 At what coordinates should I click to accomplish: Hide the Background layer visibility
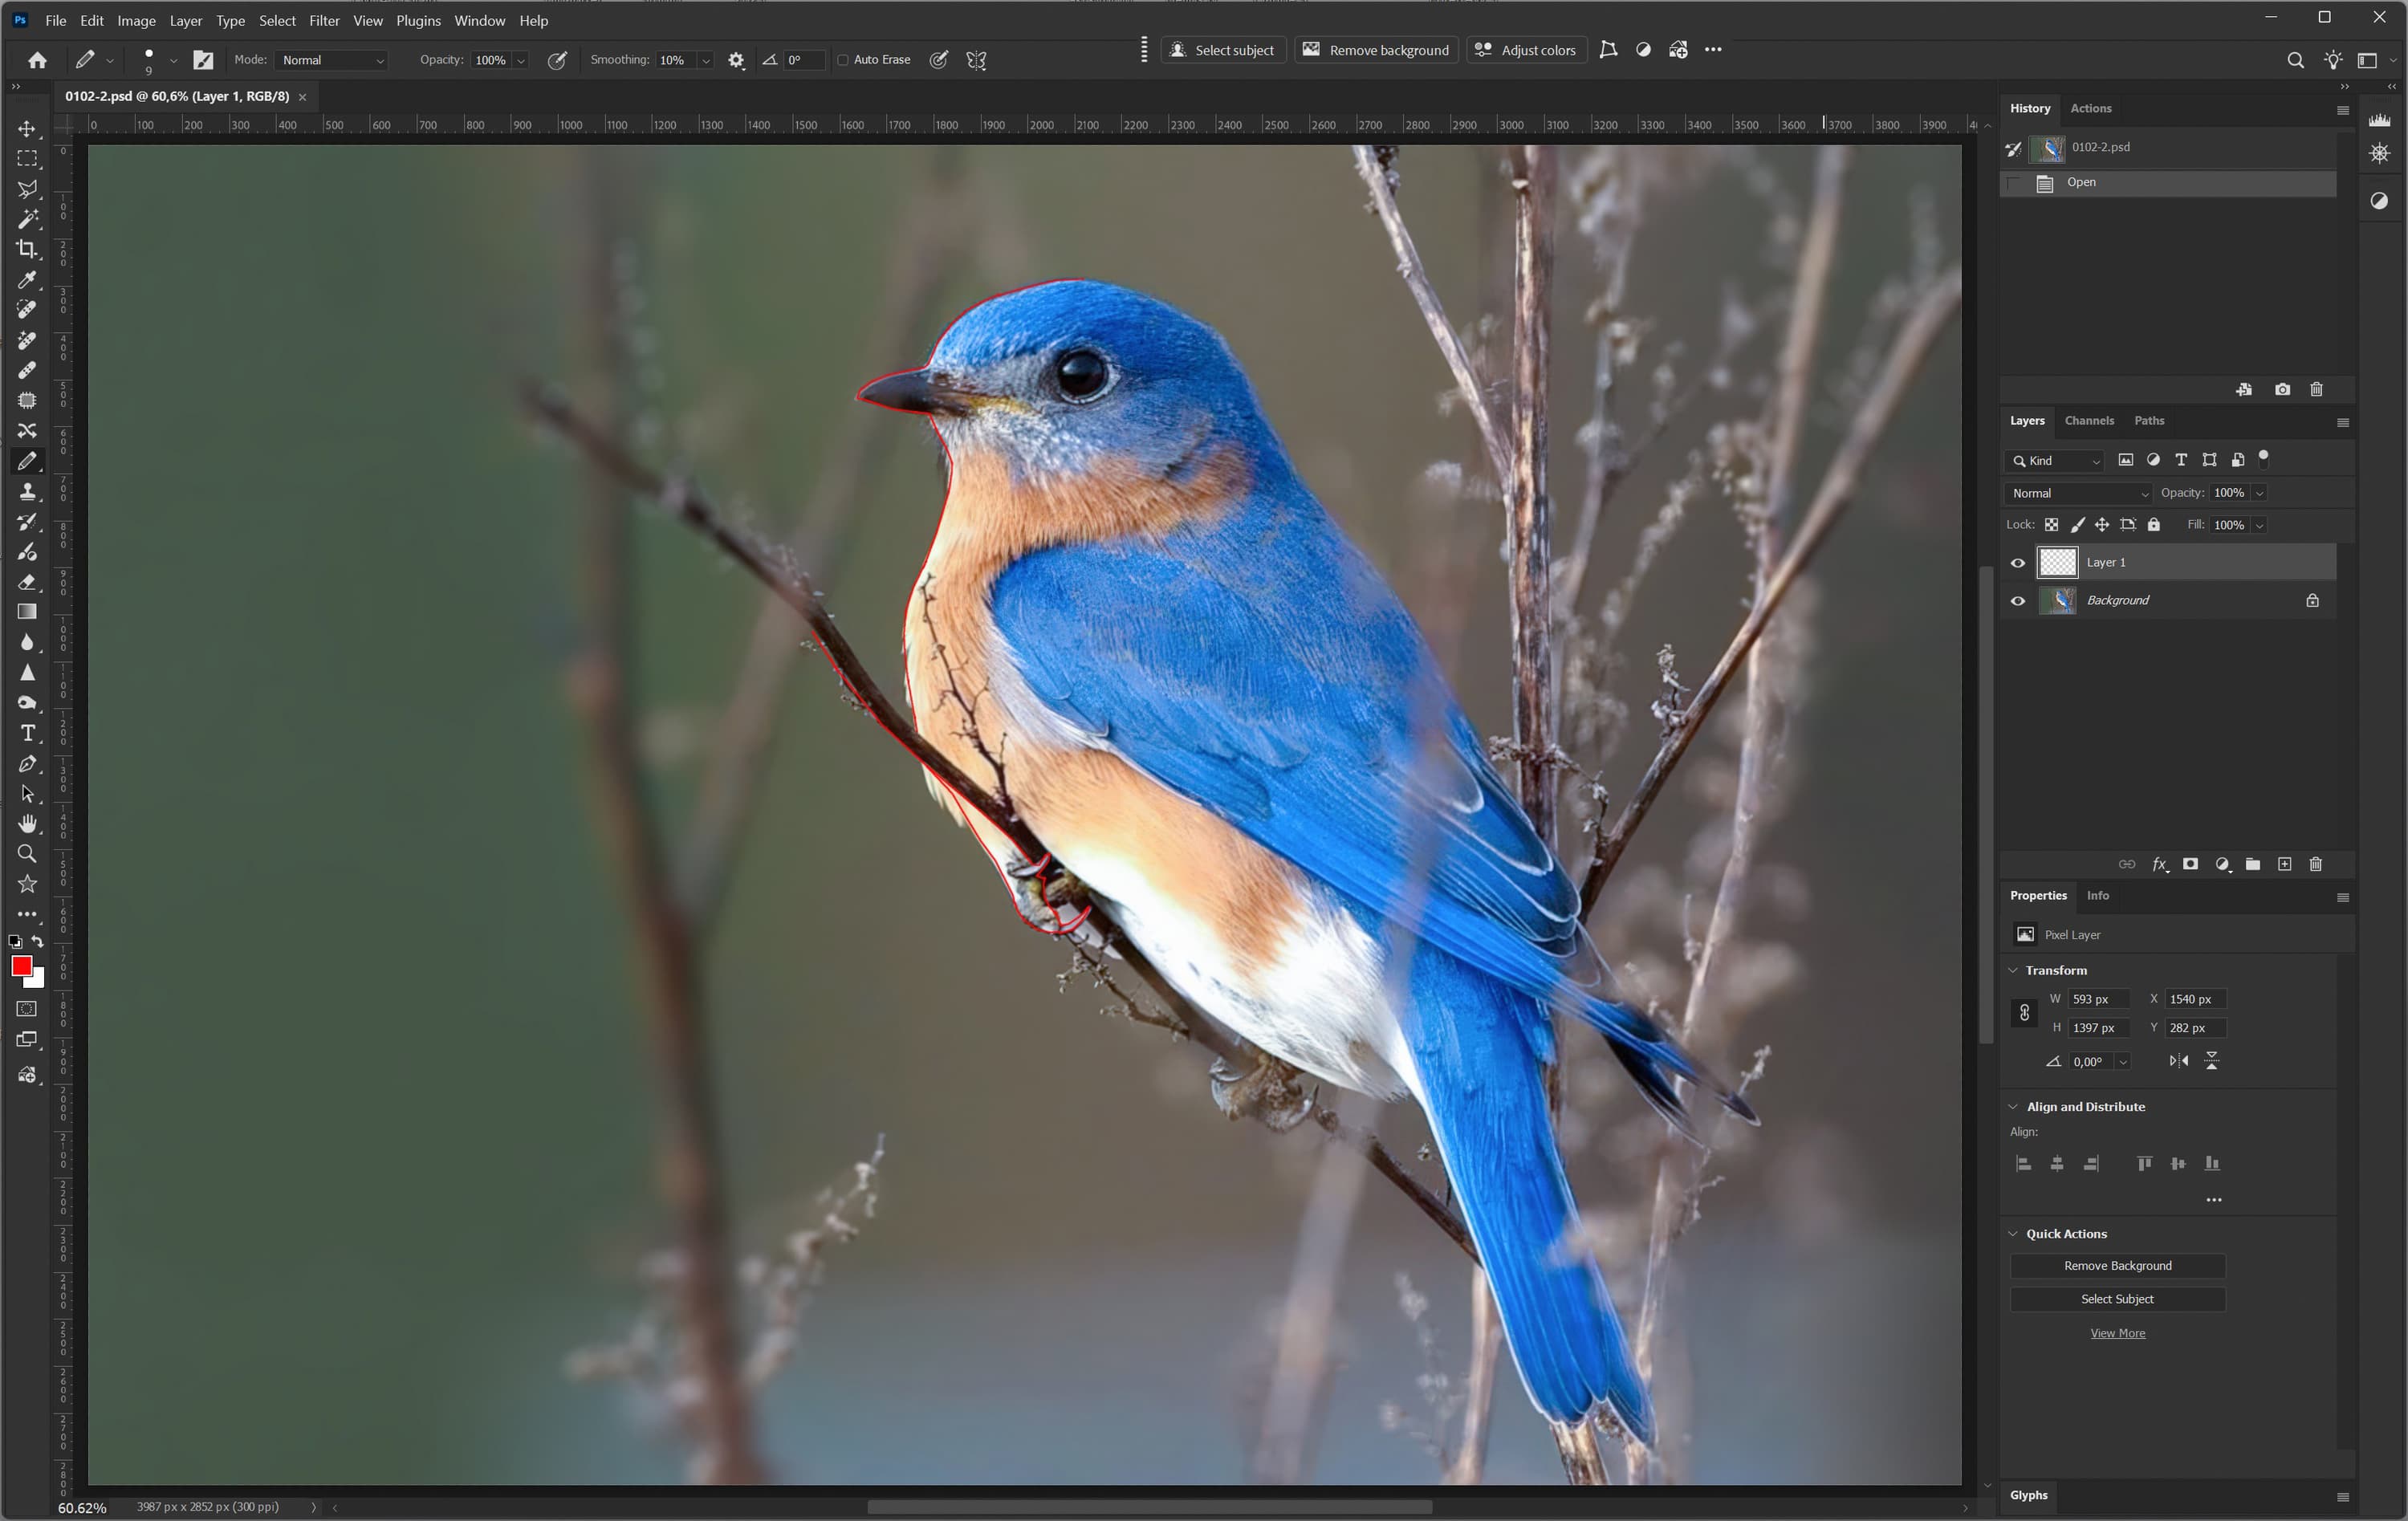coord(2018,601)
